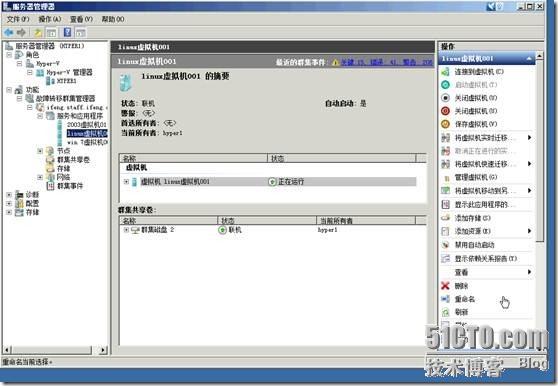Open Help via blue question-mark toolbar icon
This screenshot has height=386, width=558.
pos(67,33)
